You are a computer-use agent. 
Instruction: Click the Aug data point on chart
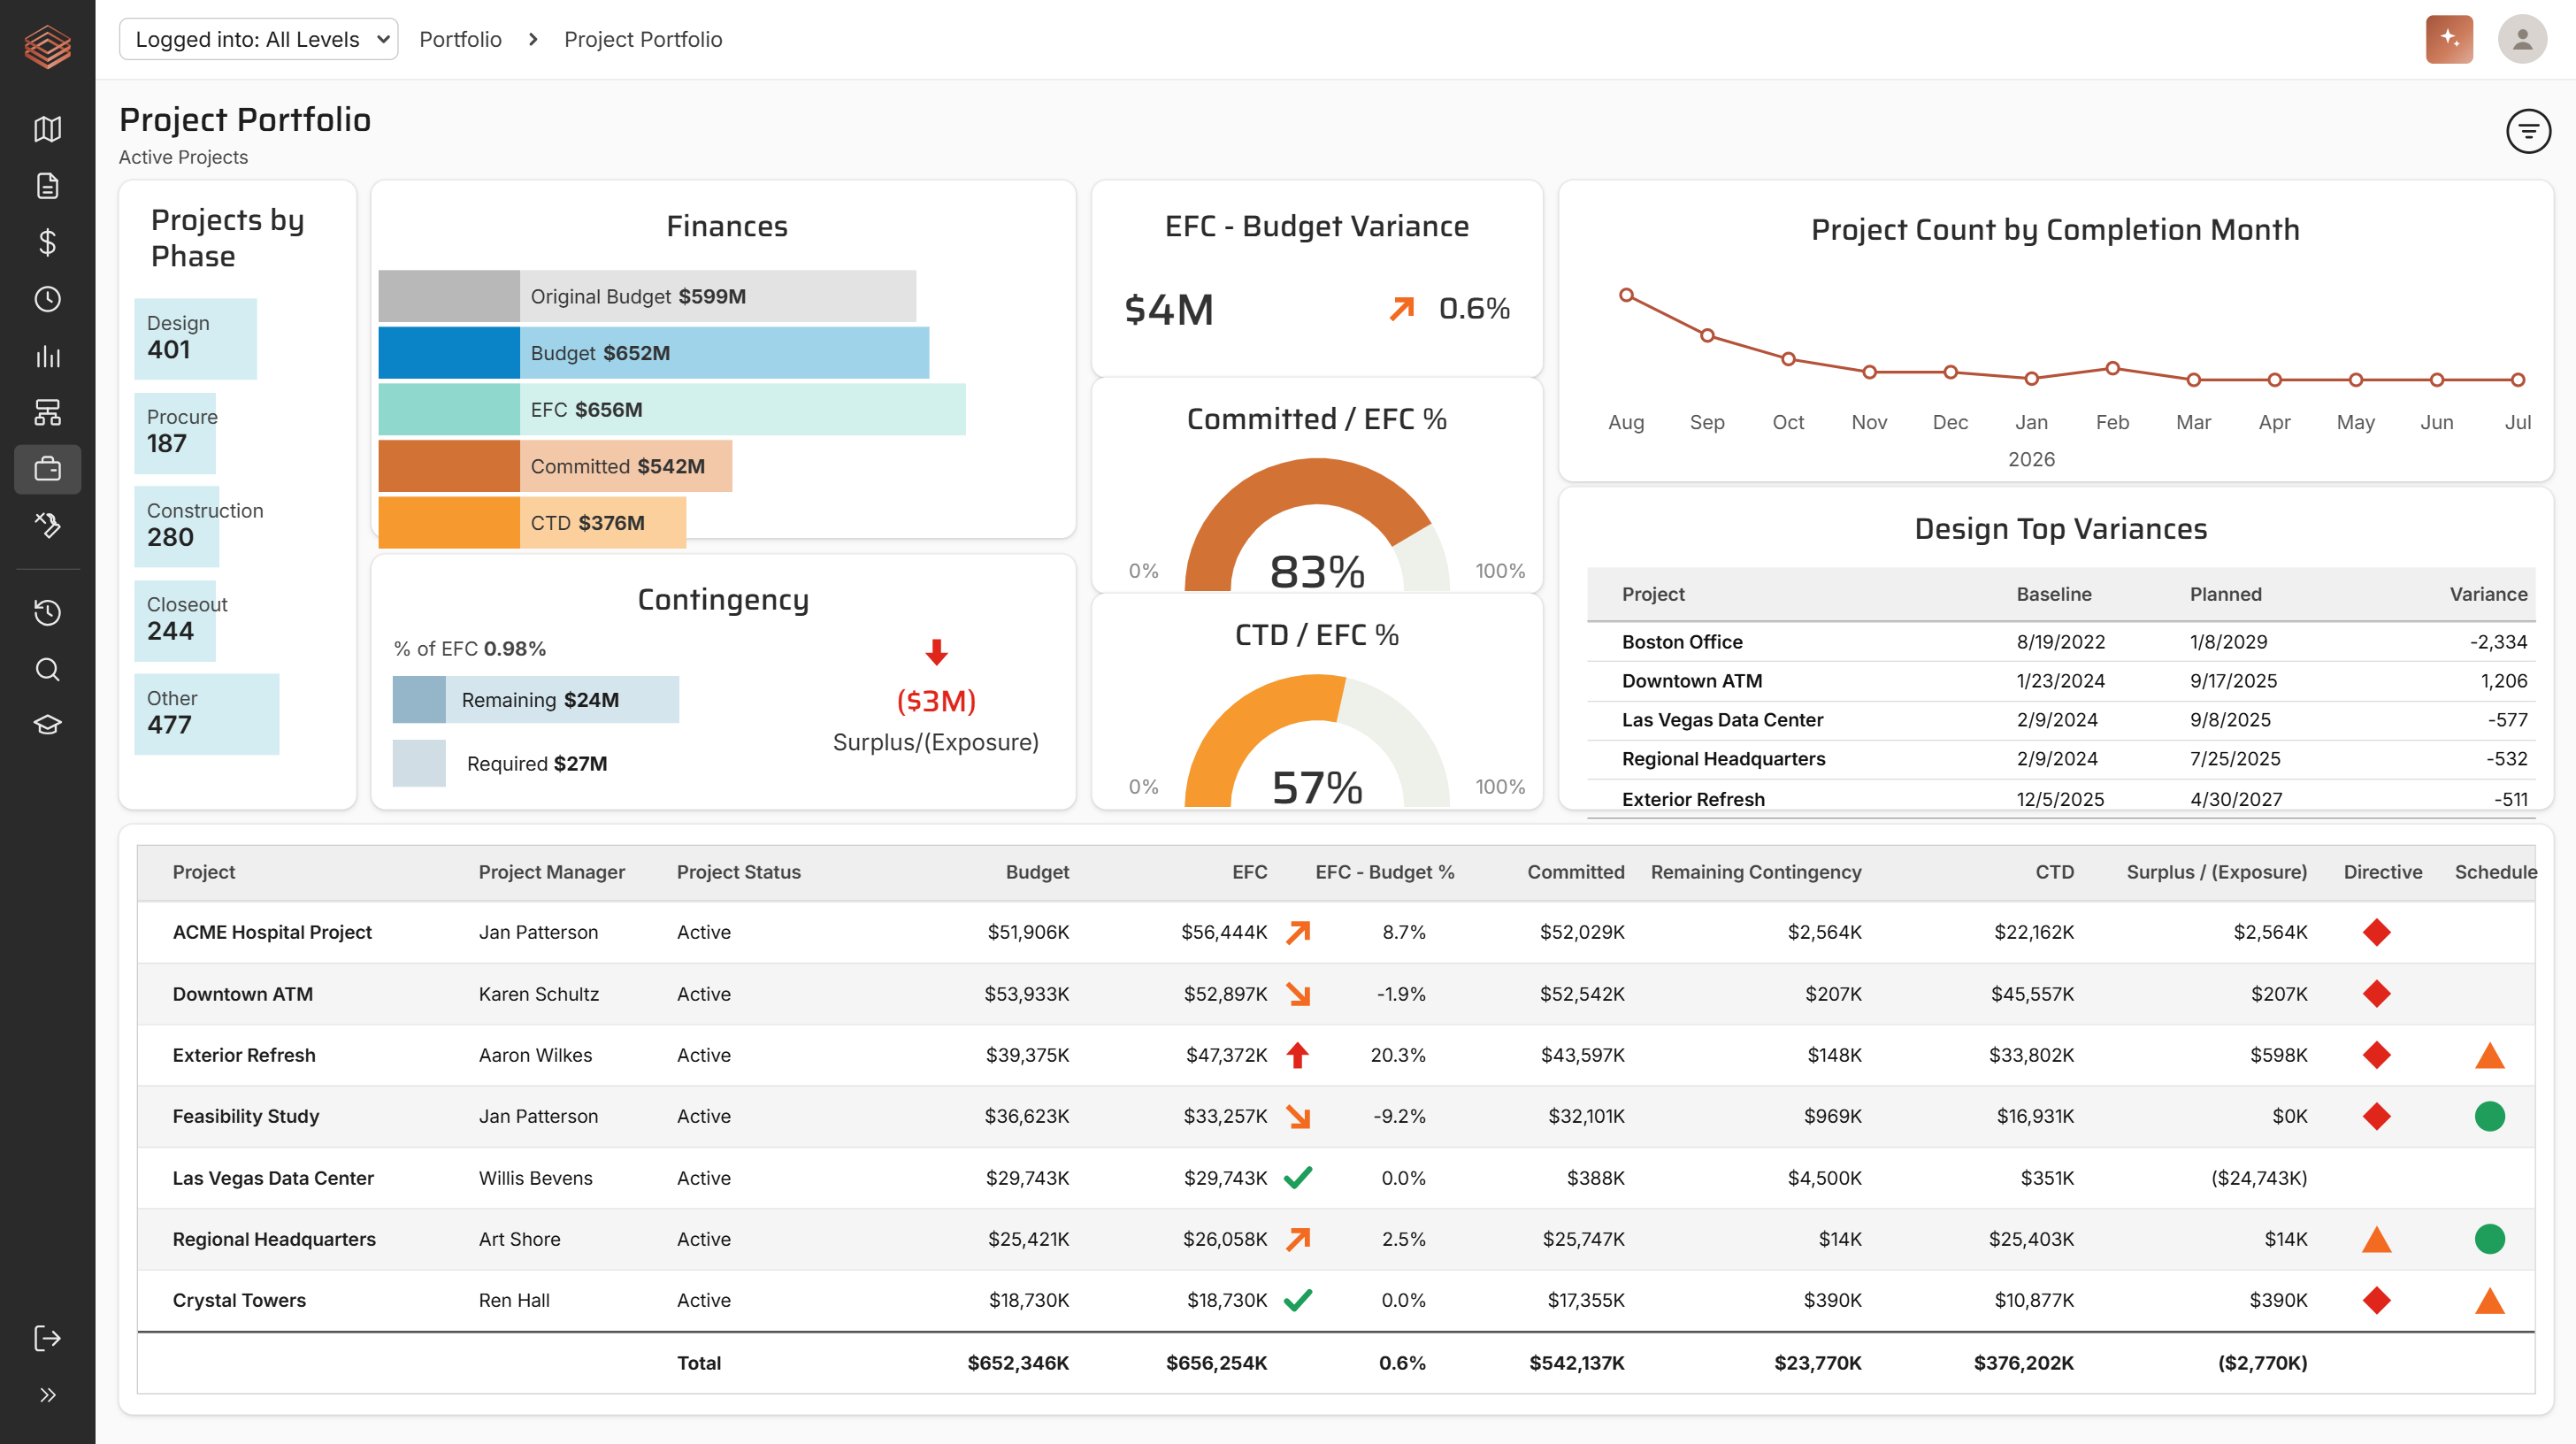[x=1626, y=295]
